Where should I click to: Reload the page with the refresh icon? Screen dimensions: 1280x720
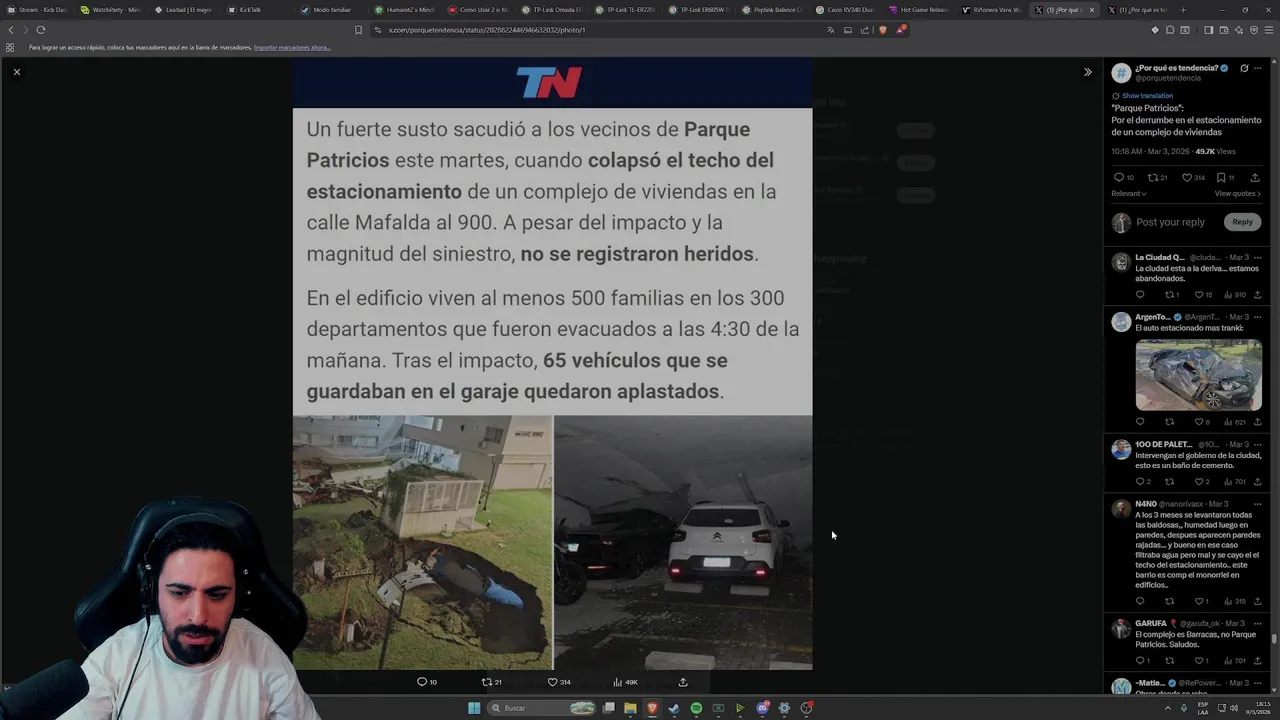(x=41, y=30)
